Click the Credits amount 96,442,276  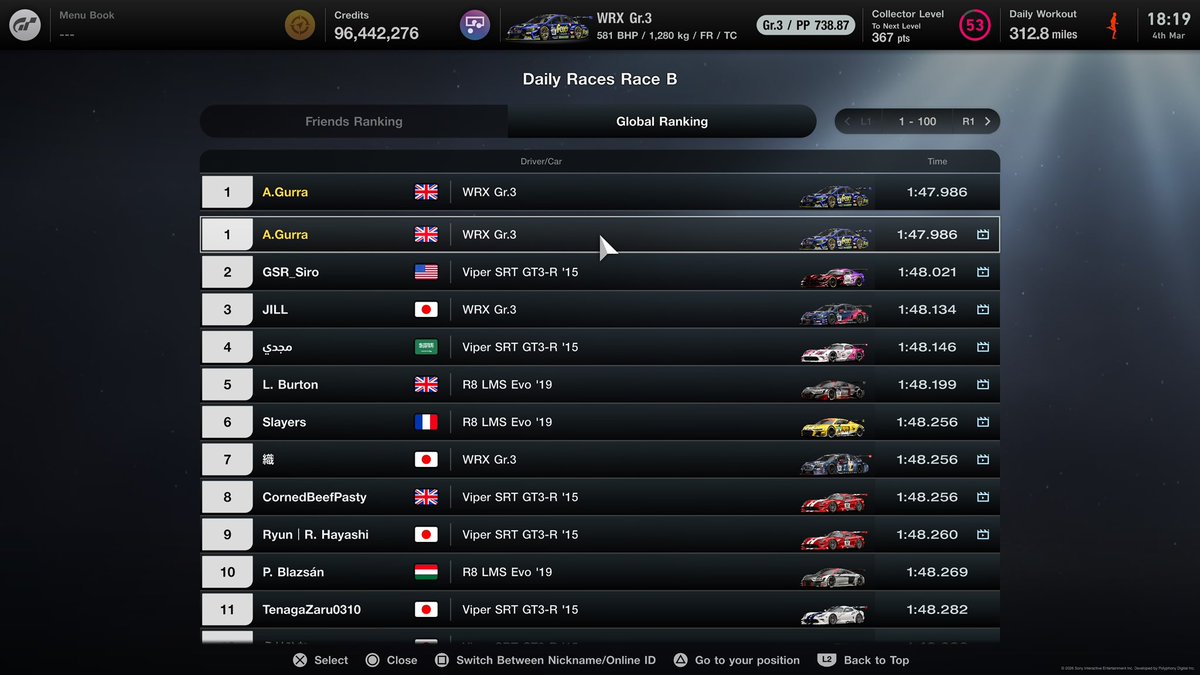click(x=376, y=33)
